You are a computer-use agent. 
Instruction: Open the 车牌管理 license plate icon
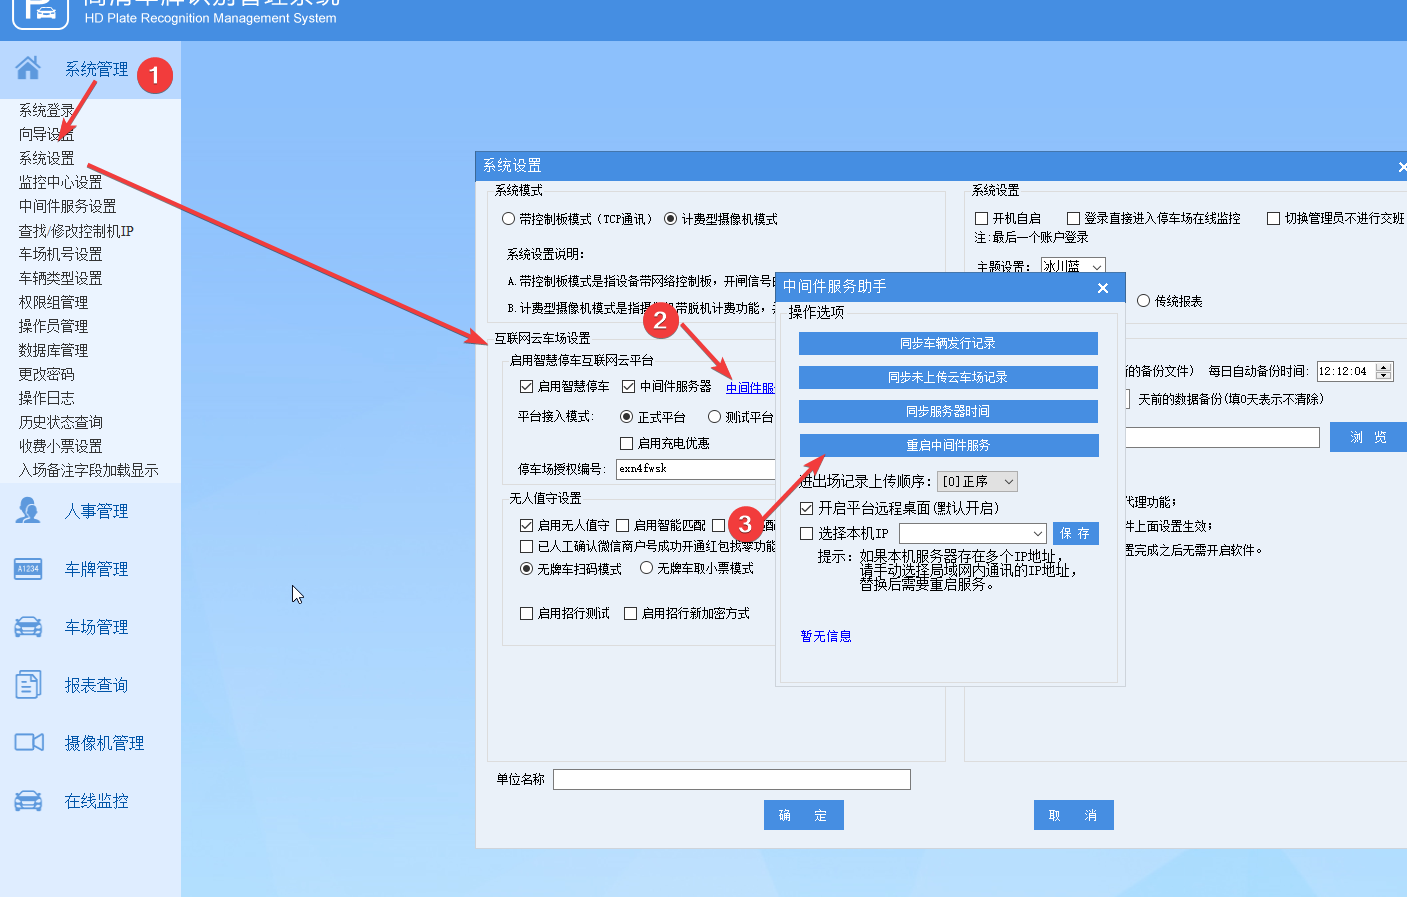click(x=28, y=569)
